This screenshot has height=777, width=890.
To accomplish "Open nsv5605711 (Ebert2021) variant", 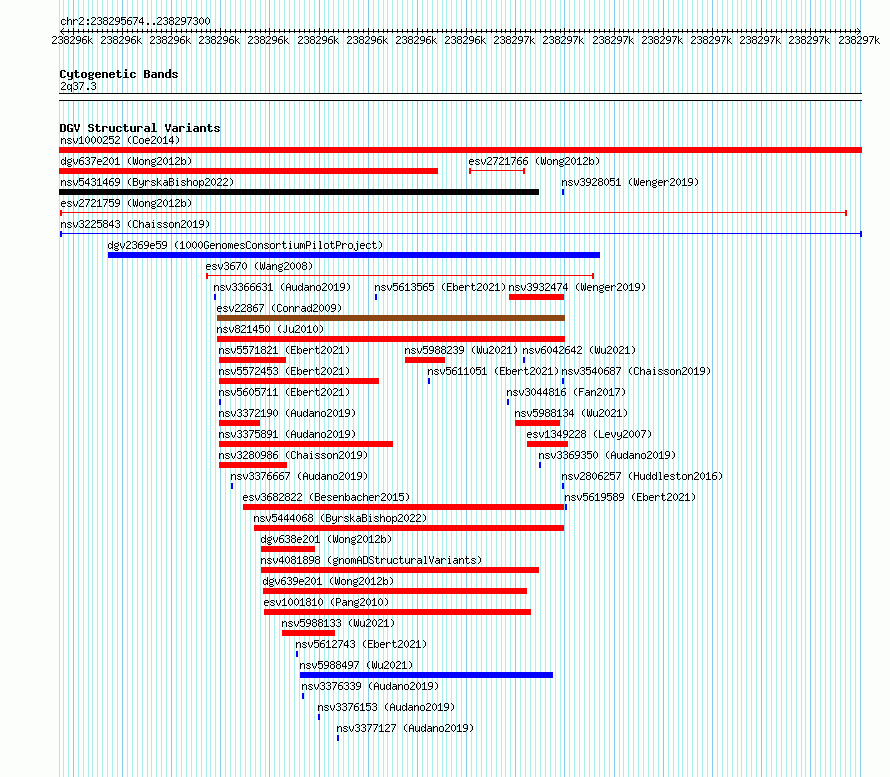I will [x=284, y=392].
